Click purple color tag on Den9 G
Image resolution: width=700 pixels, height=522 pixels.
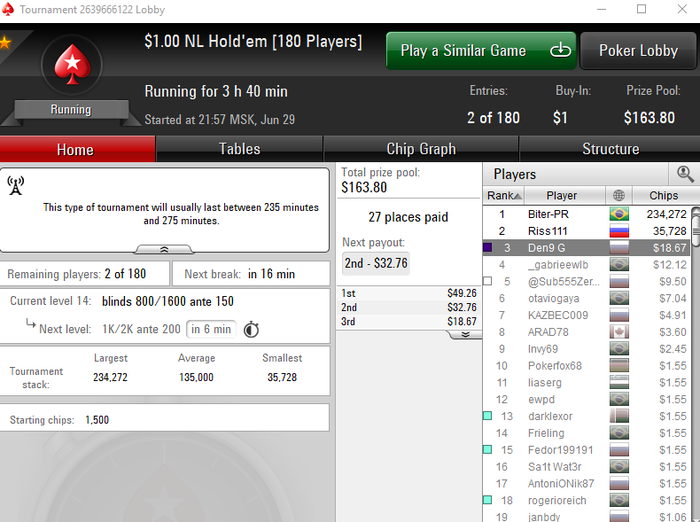point(488,247)
